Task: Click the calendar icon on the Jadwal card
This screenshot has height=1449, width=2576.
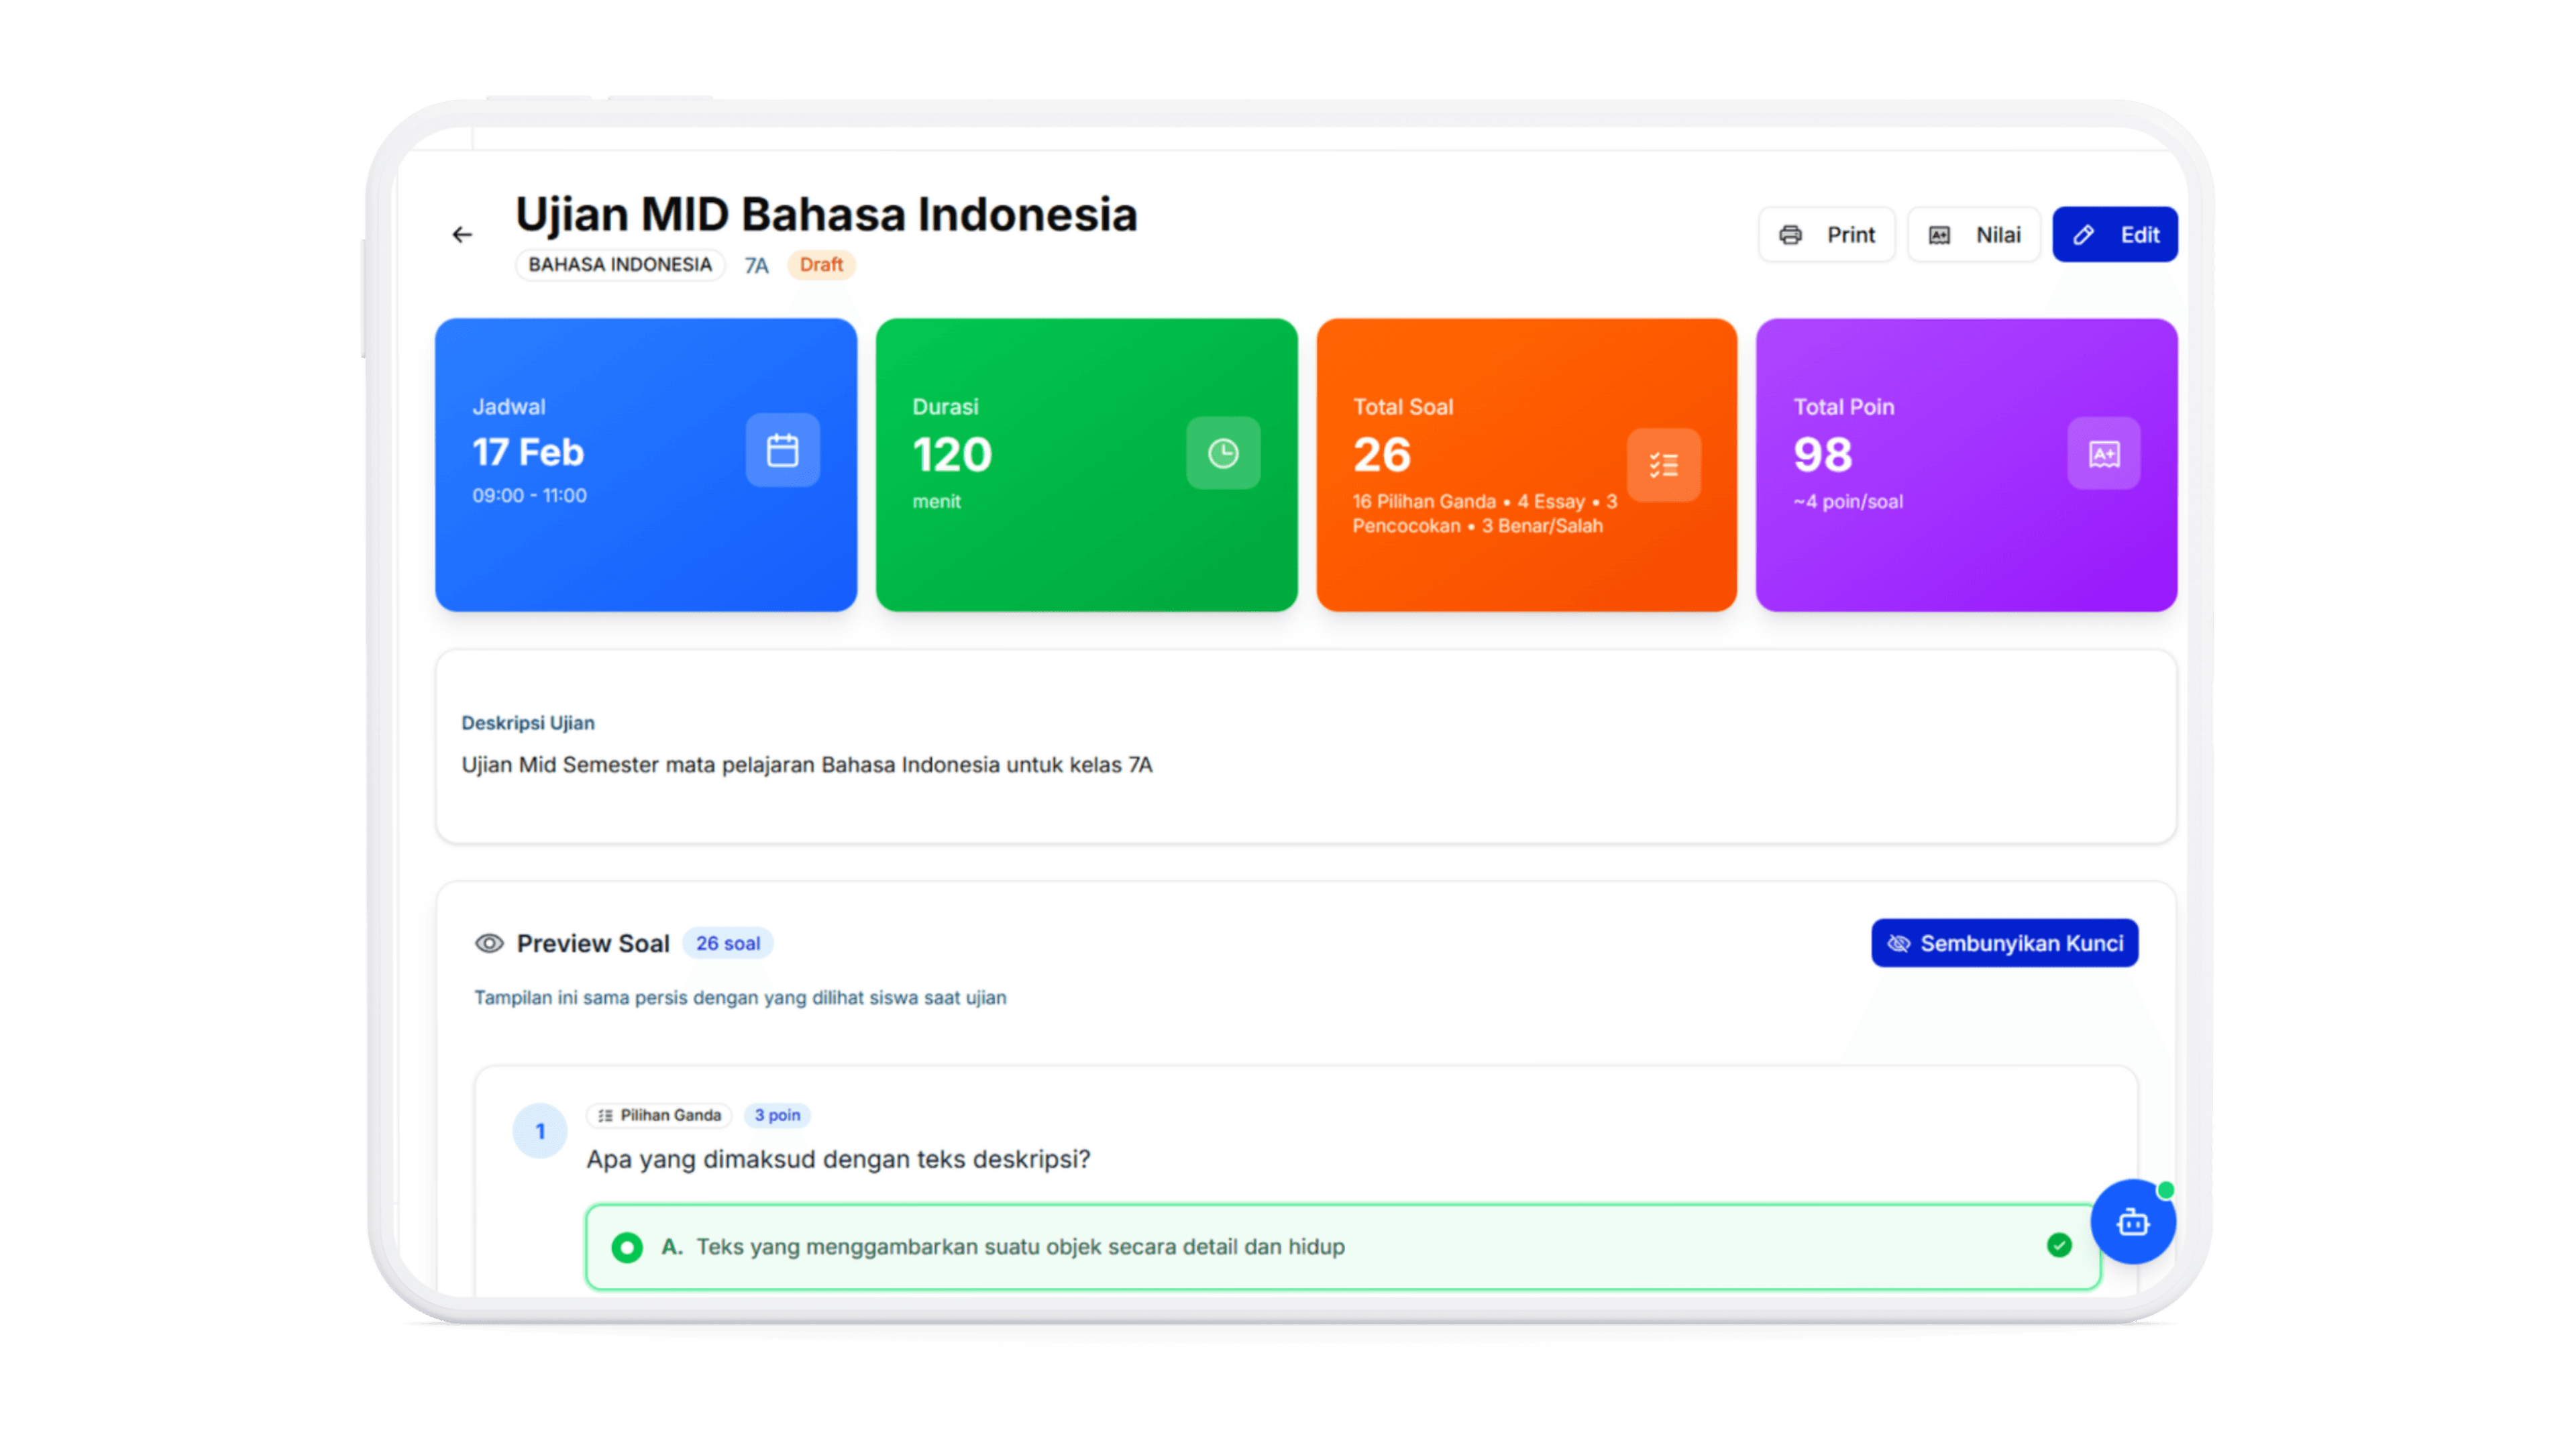Action: [x=782, y=451]
